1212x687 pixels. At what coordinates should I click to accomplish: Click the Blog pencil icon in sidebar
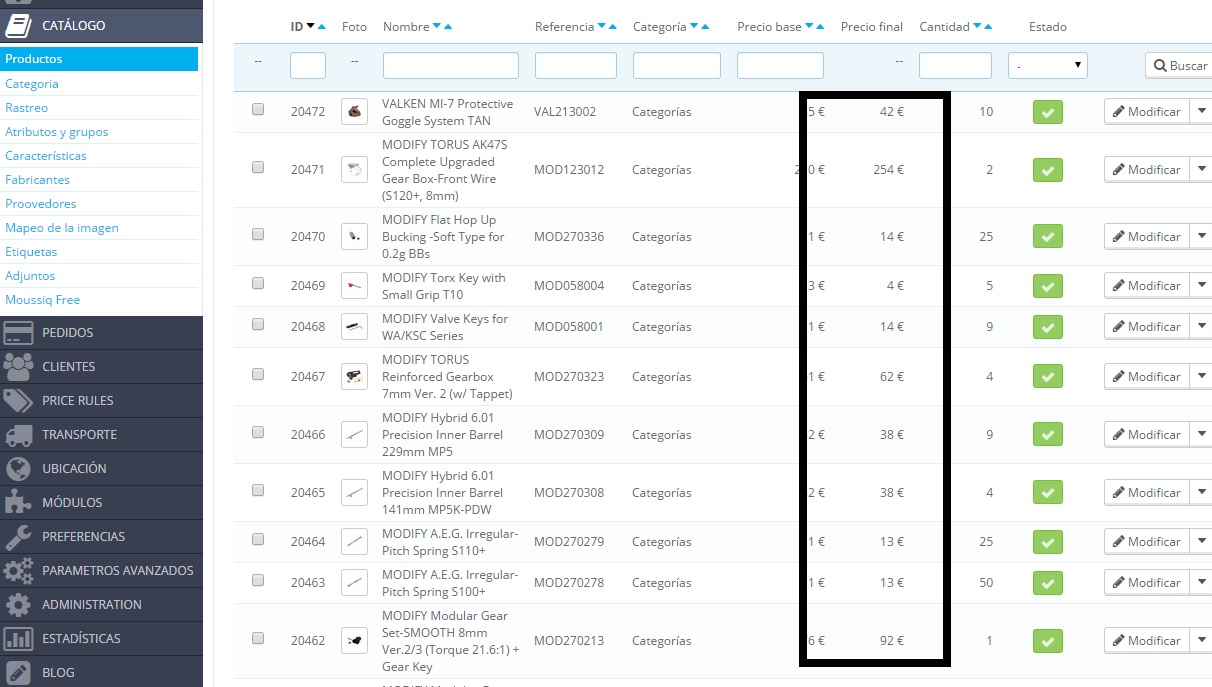[19, 673]
